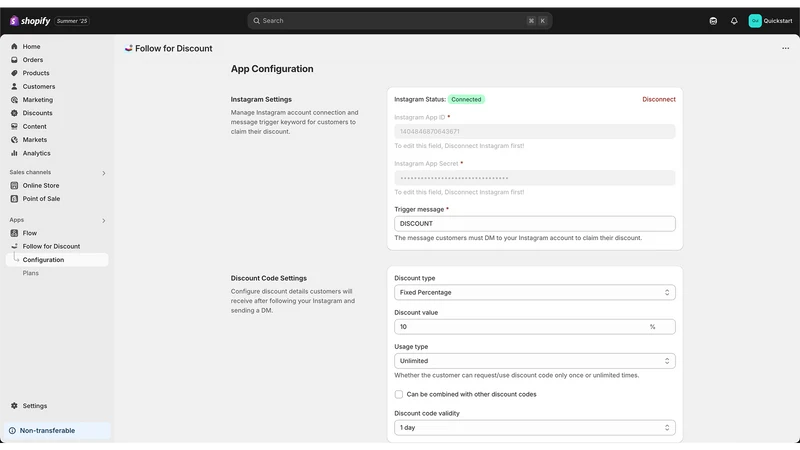Open the sidekick icon beside the bell
The height and width of the screenshot is (450, 800).
point(713,21)
